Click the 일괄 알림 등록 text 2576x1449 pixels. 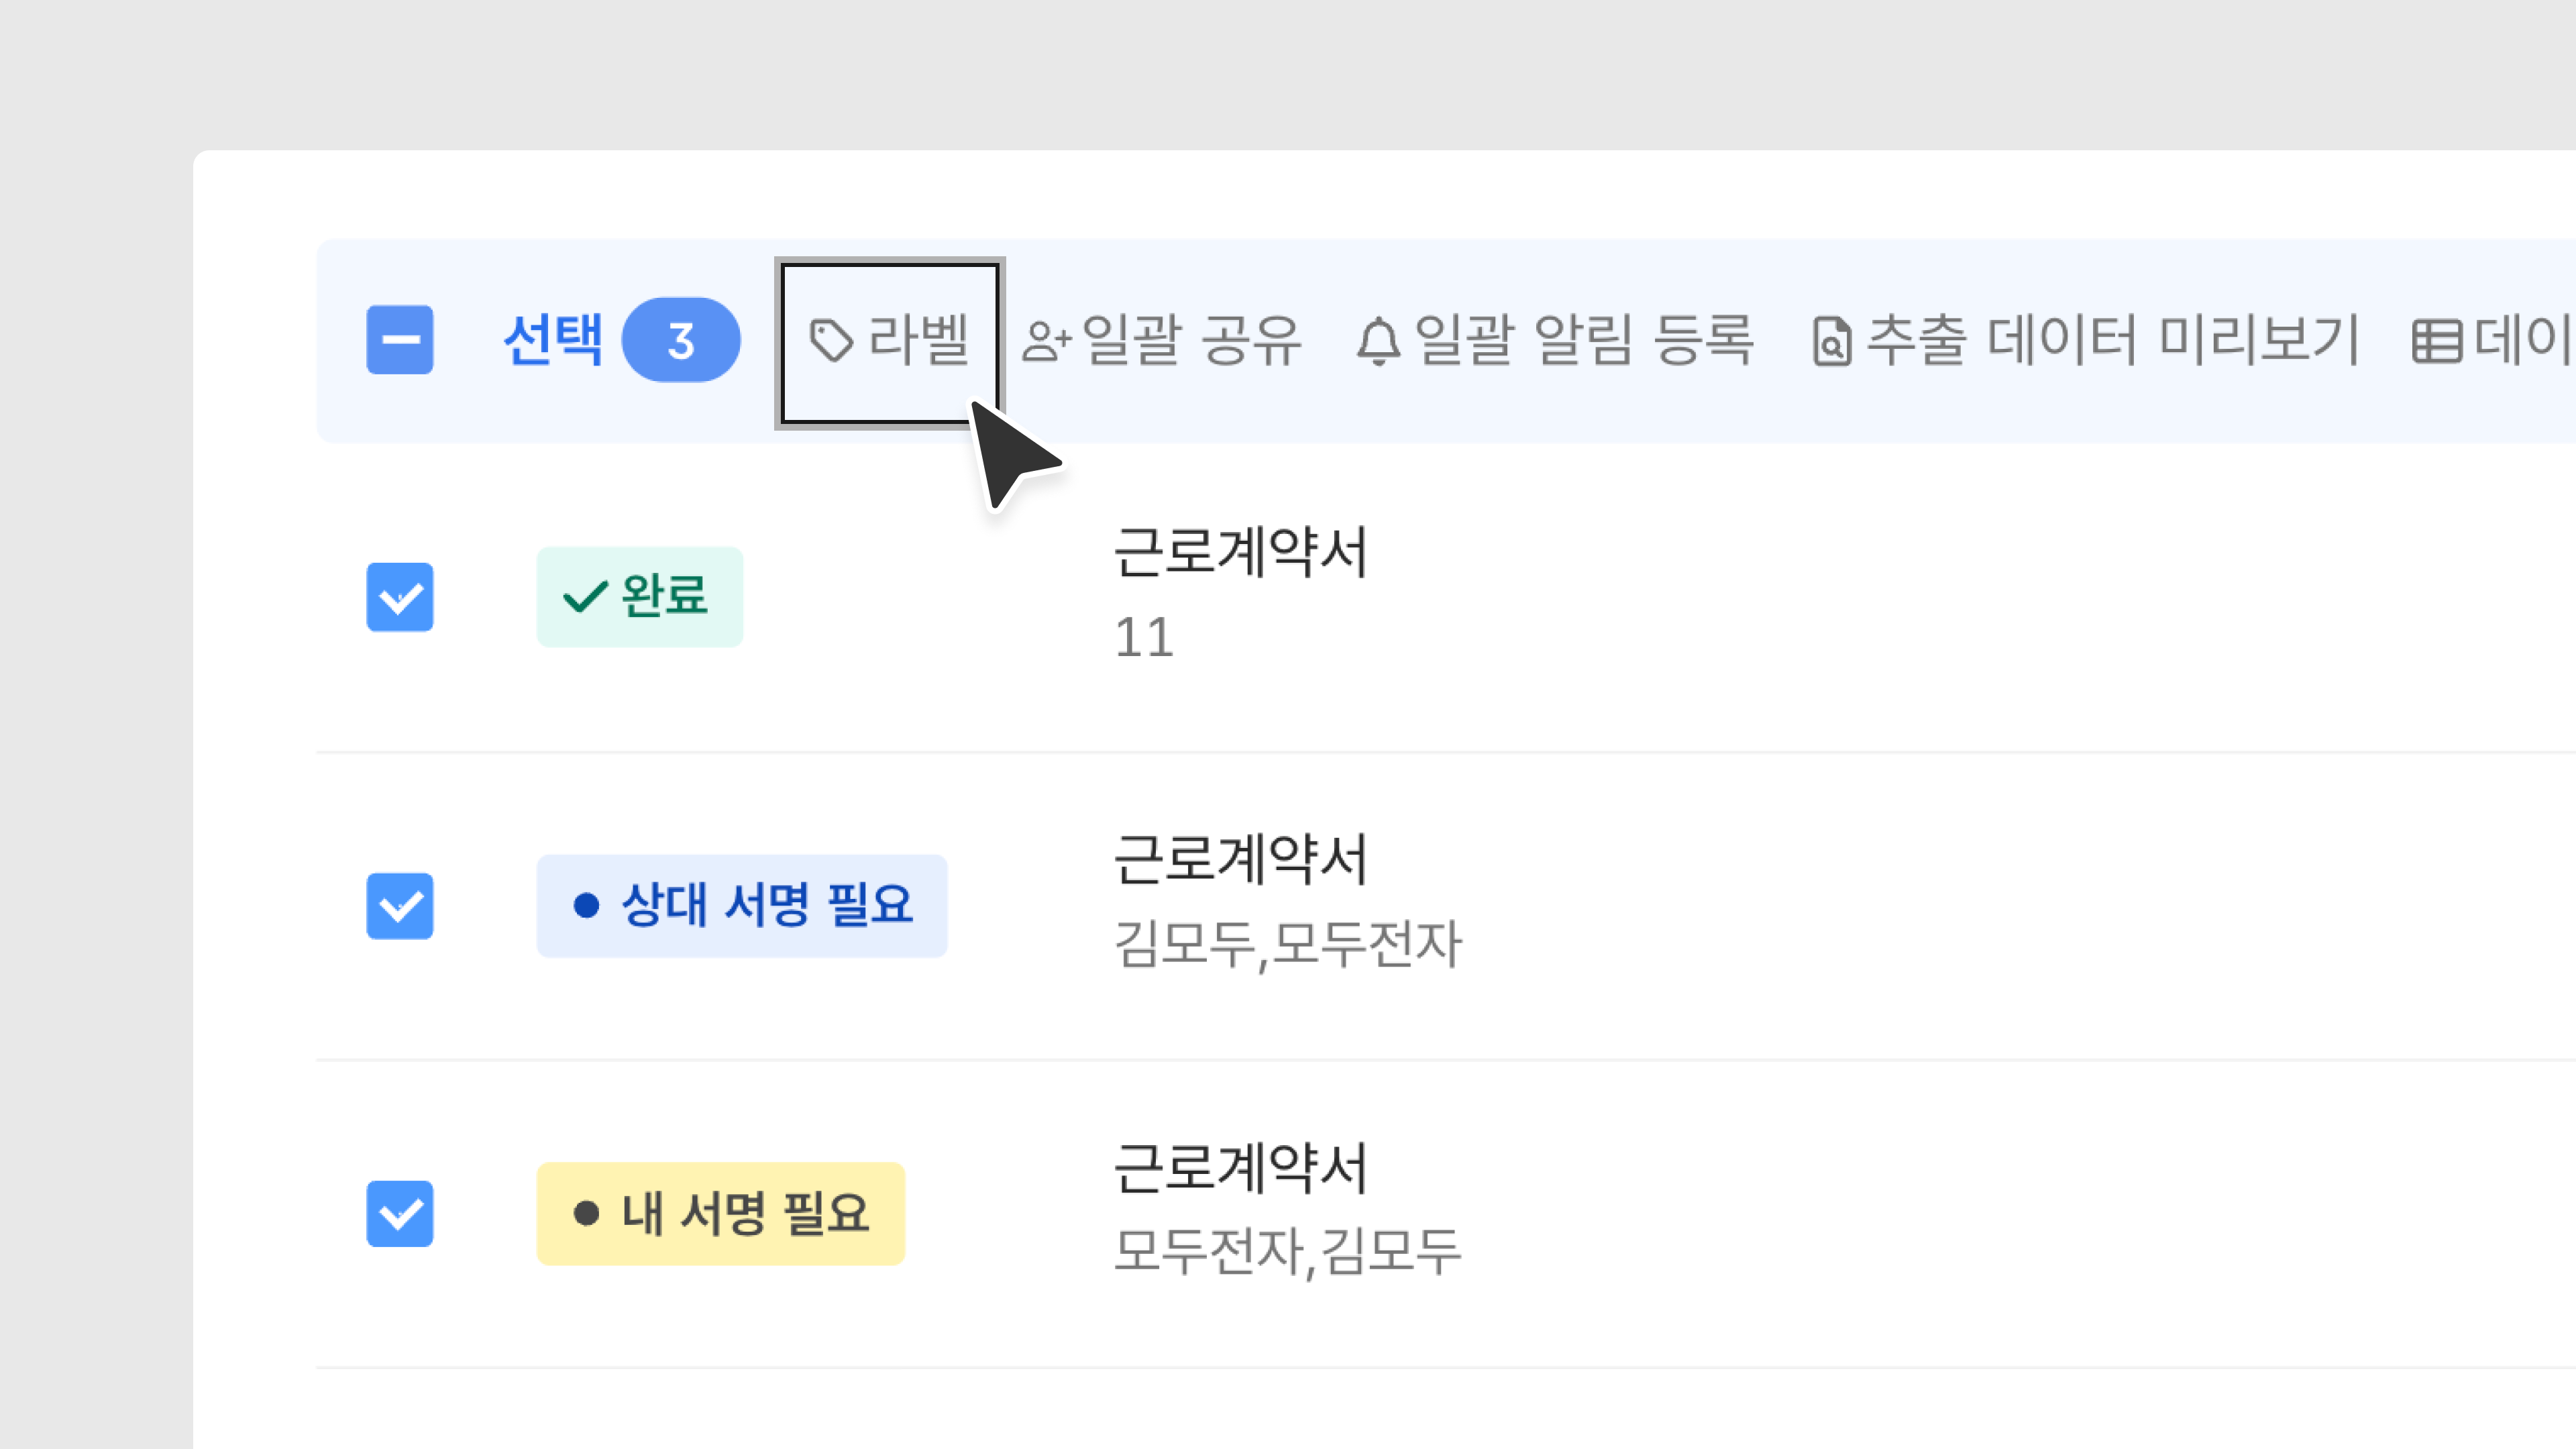[1583, 340]
